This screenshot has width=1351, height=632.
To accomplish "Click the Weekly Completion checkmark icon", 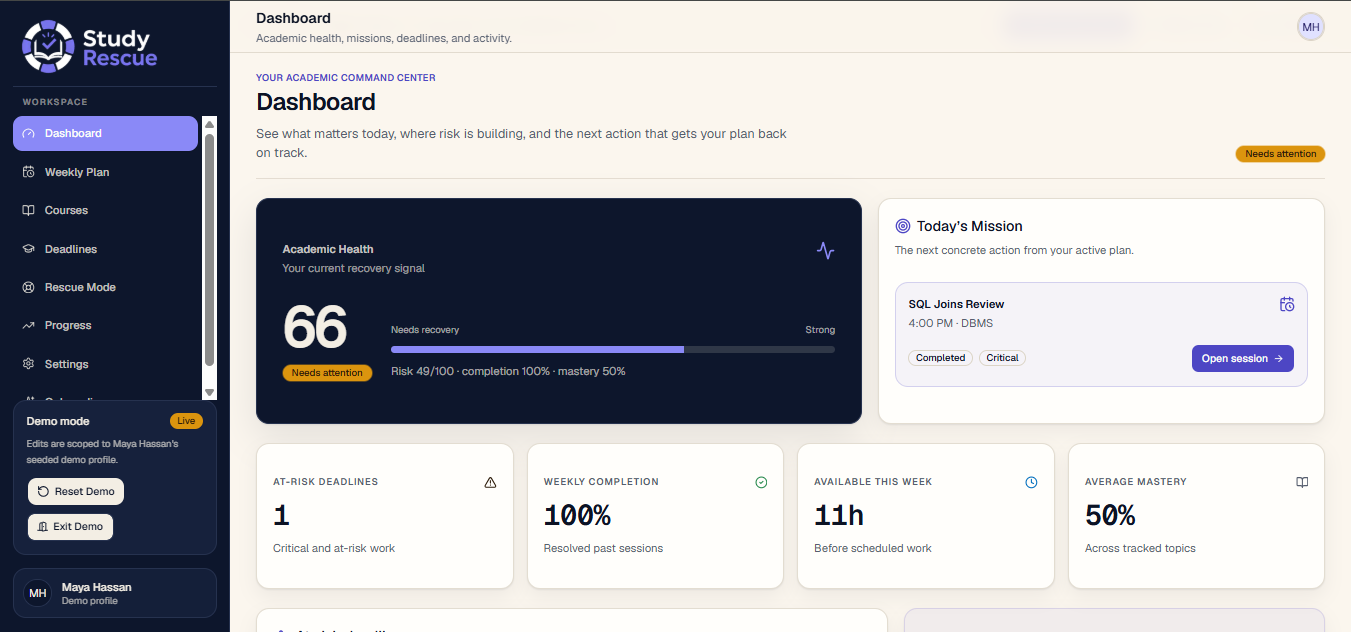I will tap(761, 482).
